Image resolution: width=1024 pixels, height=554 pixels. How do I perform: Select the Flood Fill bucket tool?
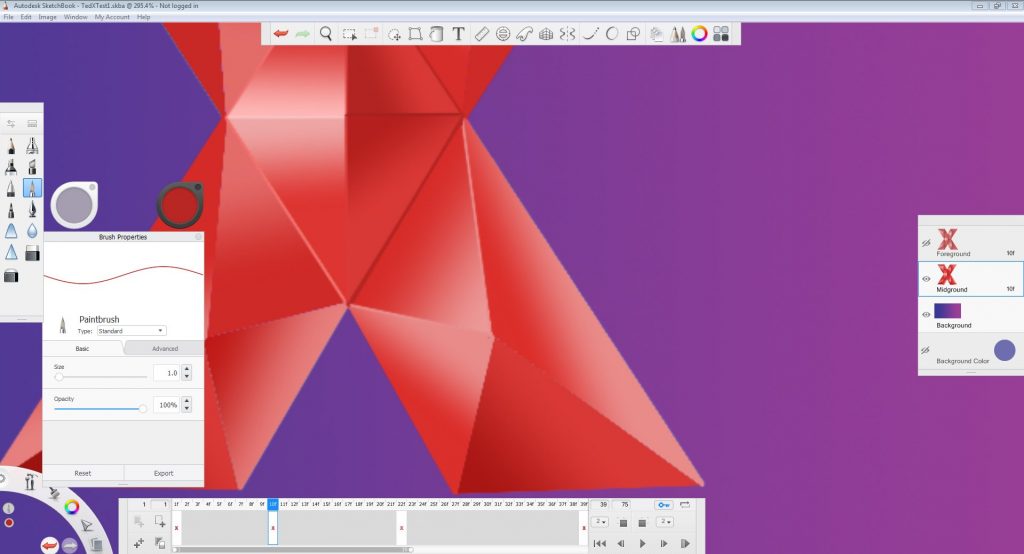coord(436,34)
